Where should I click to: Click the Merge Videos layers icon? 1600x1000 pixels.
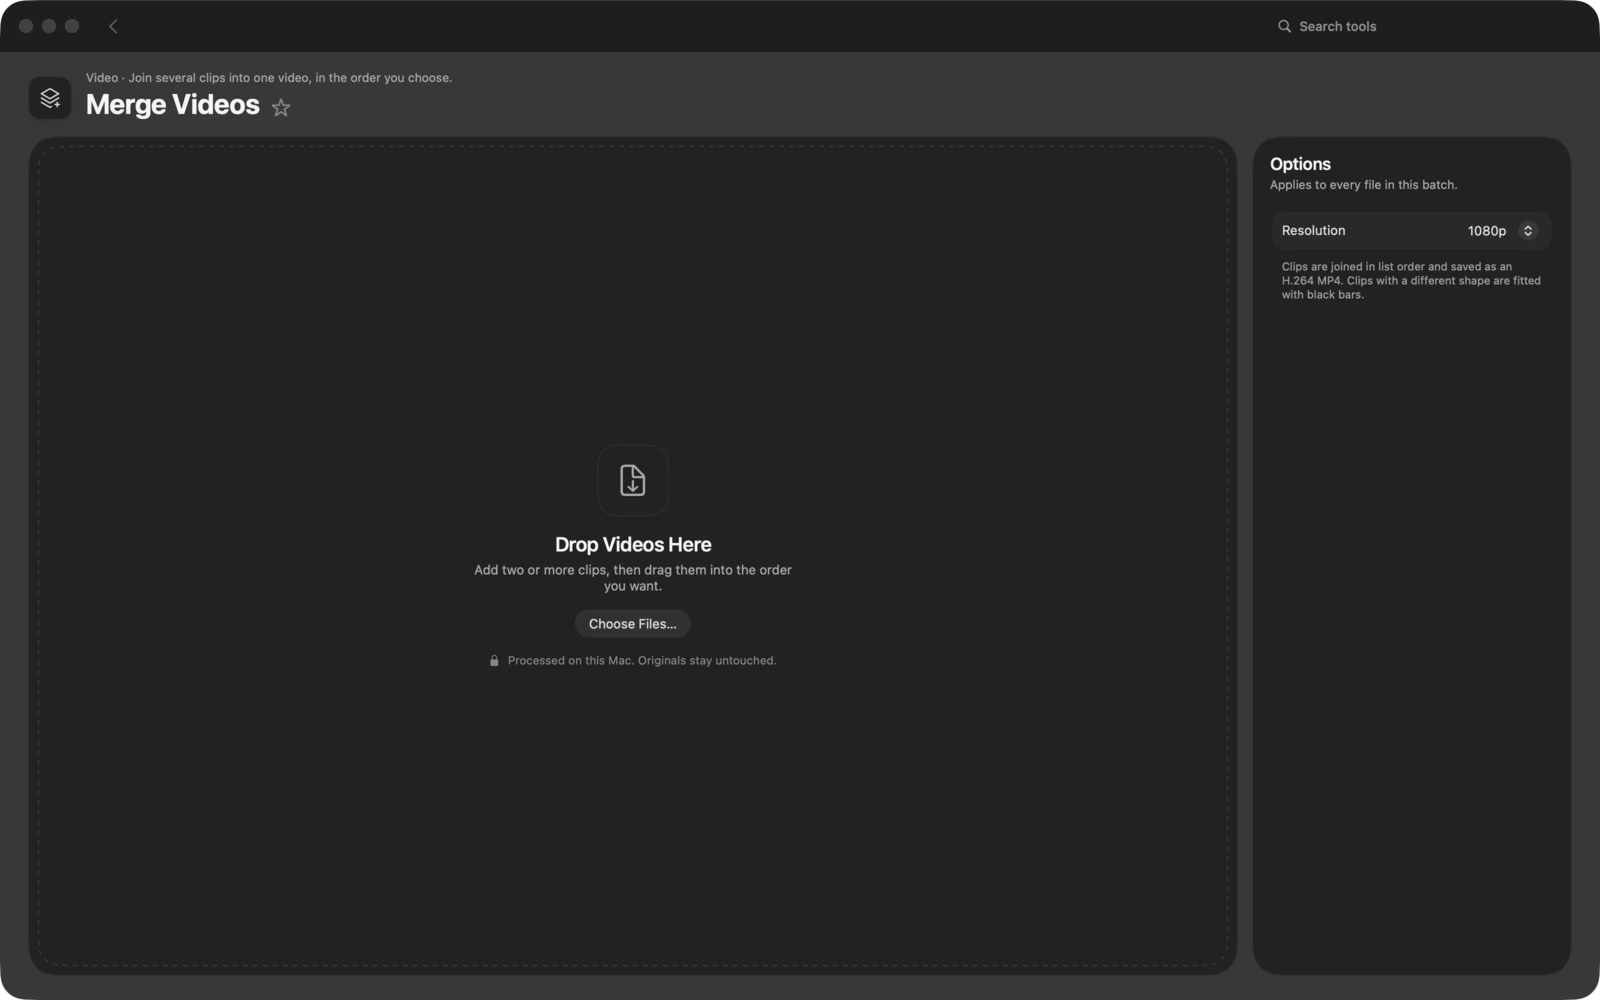pos(50,98)
